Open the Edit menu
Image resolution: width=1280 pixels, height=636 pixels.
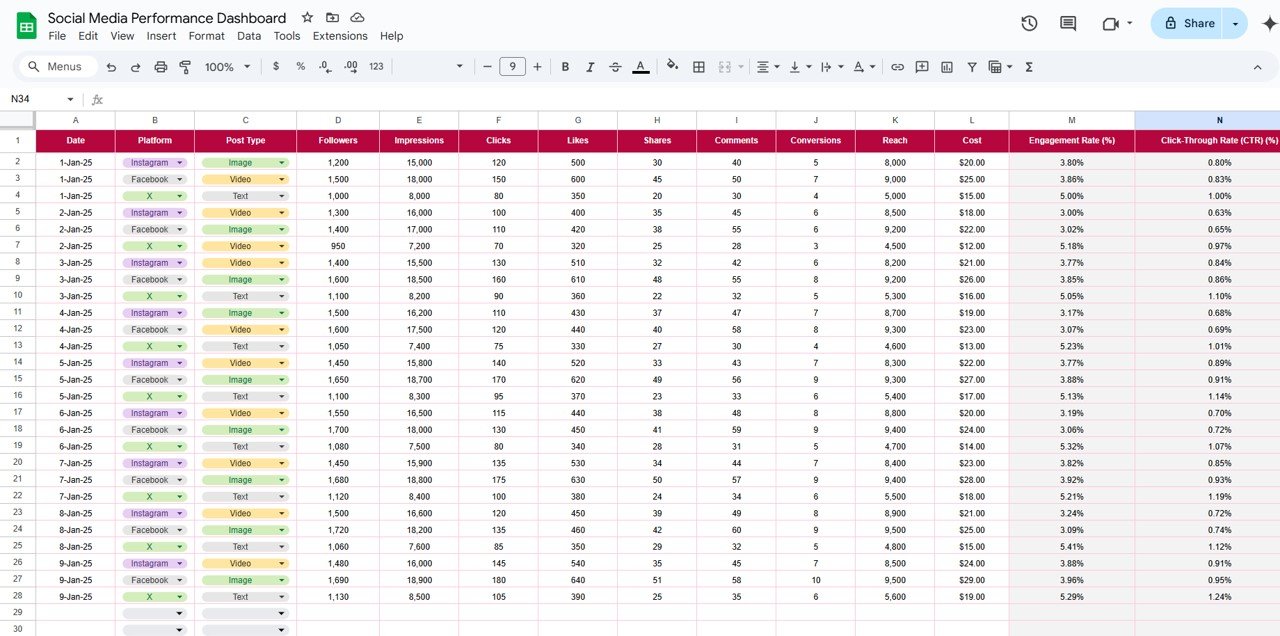pyautogui.click(x=88, y=36)
